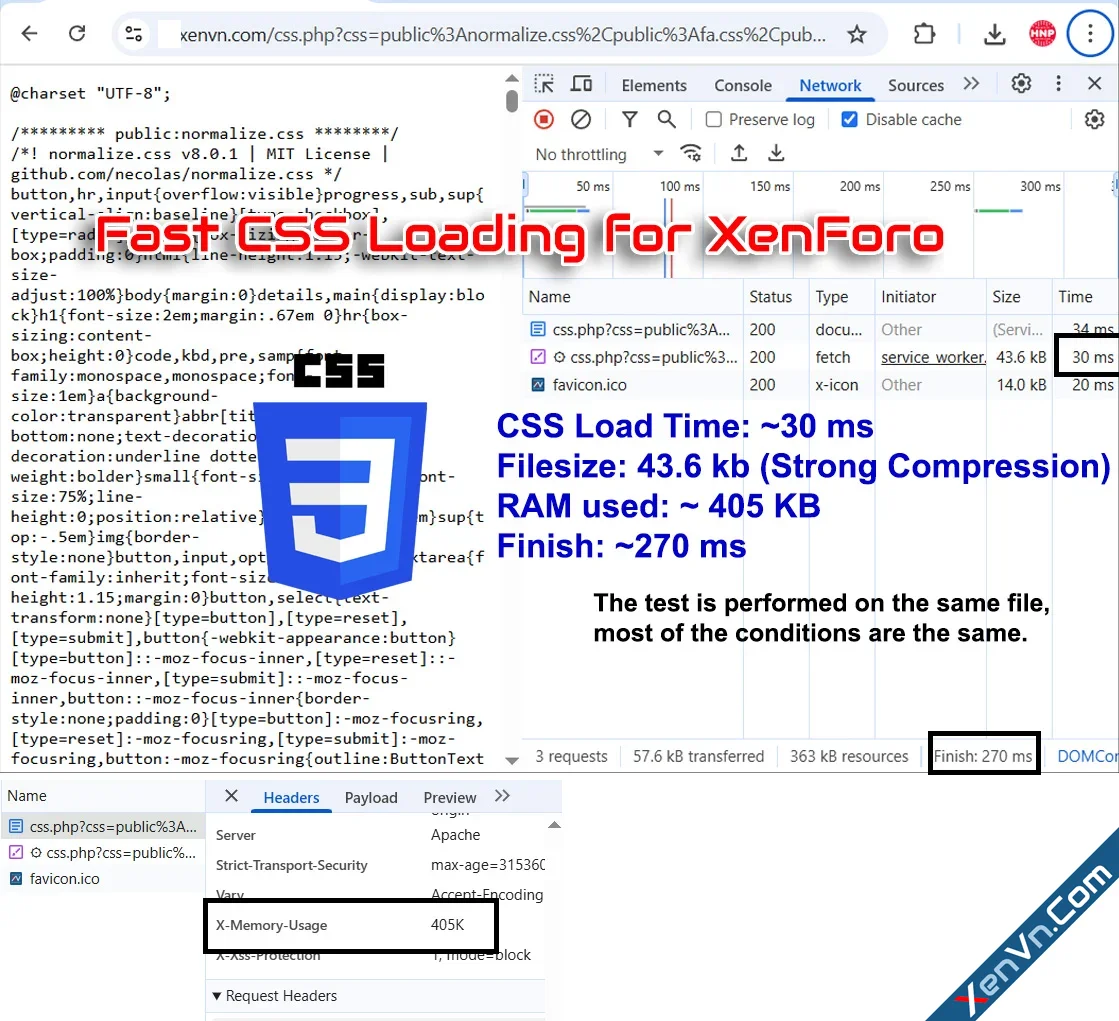This screenshot has height=1021, width=1119.
Task: Close the request details pane
Action: click(x=231, y=796)
